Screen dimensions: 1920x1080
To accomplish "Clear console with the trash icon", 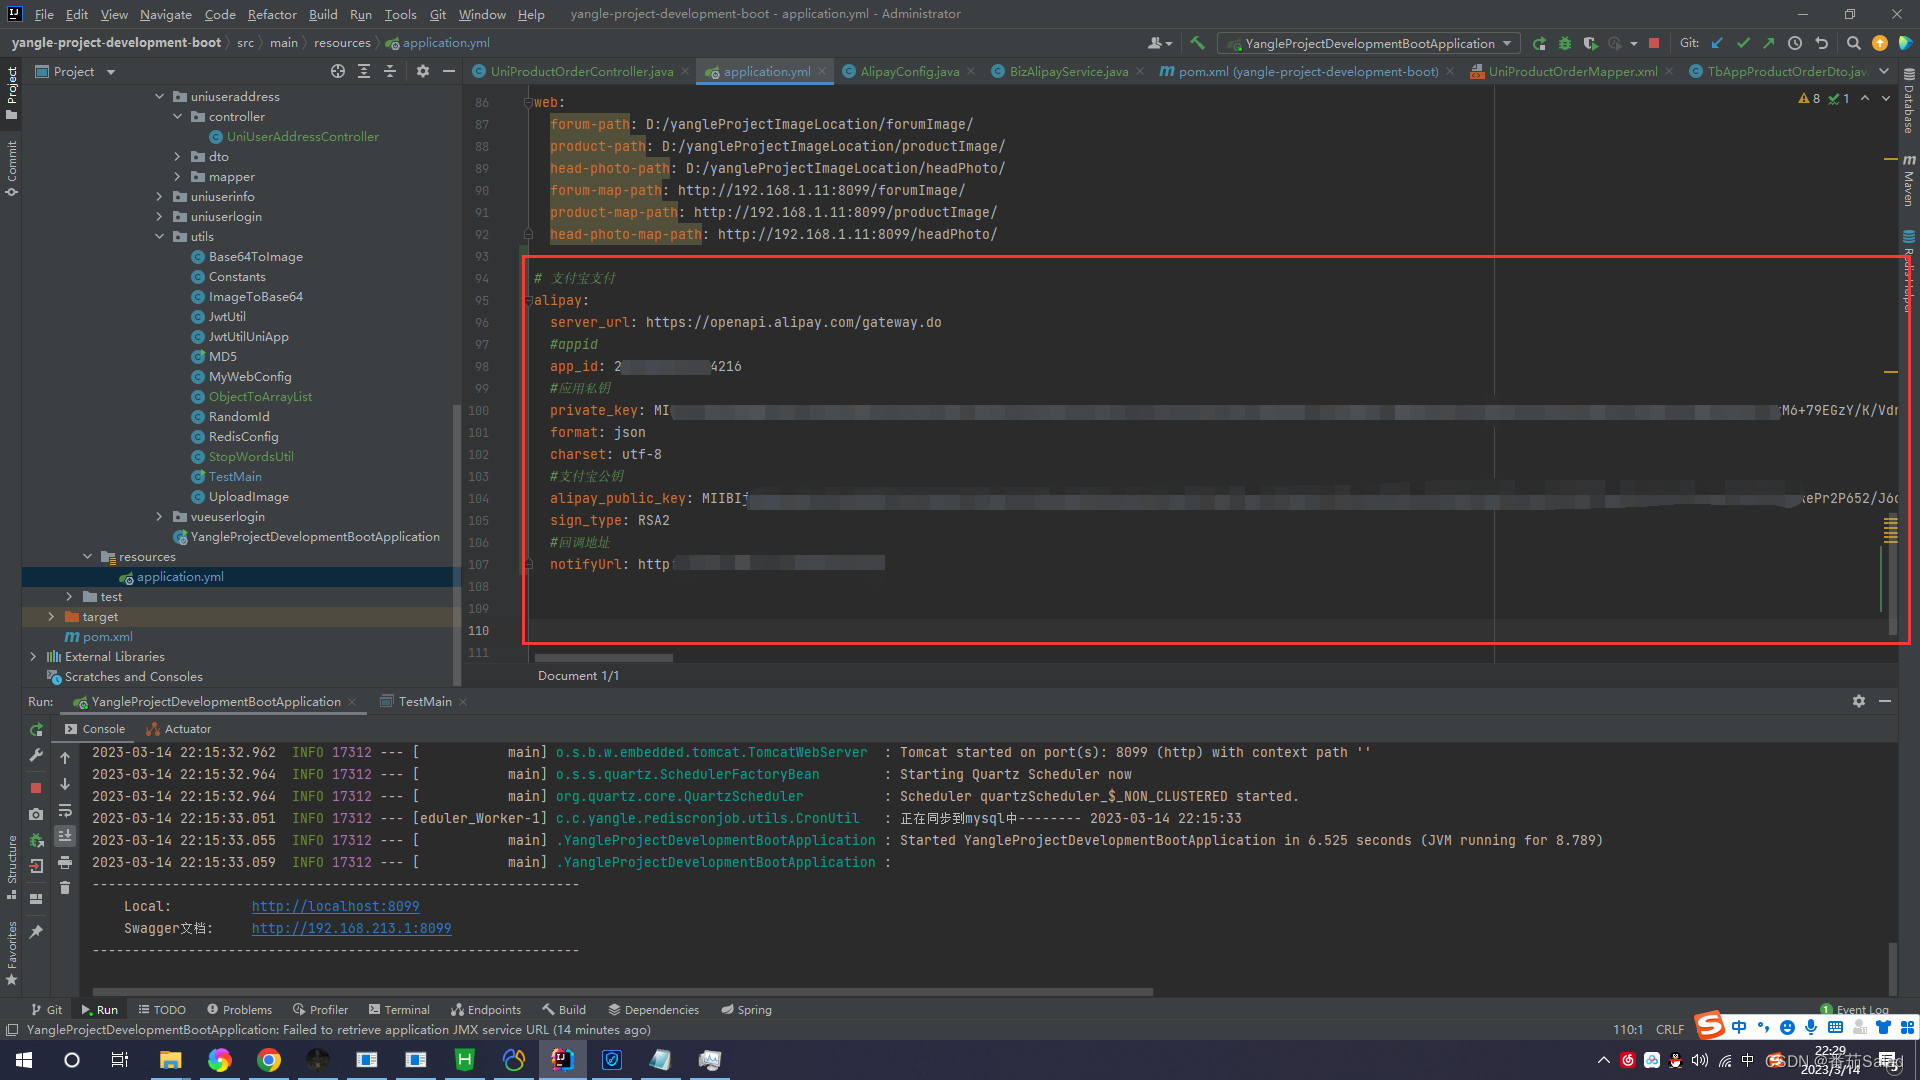I will [x=65, y=888].
